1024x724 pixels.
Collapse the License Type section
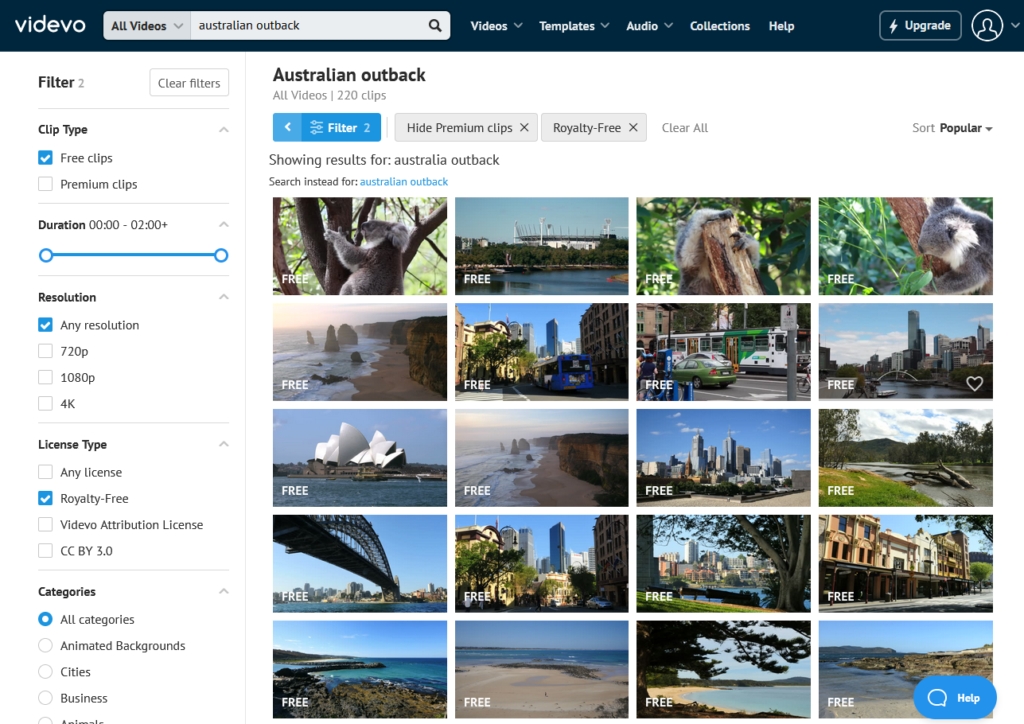(x=224, y=444)
